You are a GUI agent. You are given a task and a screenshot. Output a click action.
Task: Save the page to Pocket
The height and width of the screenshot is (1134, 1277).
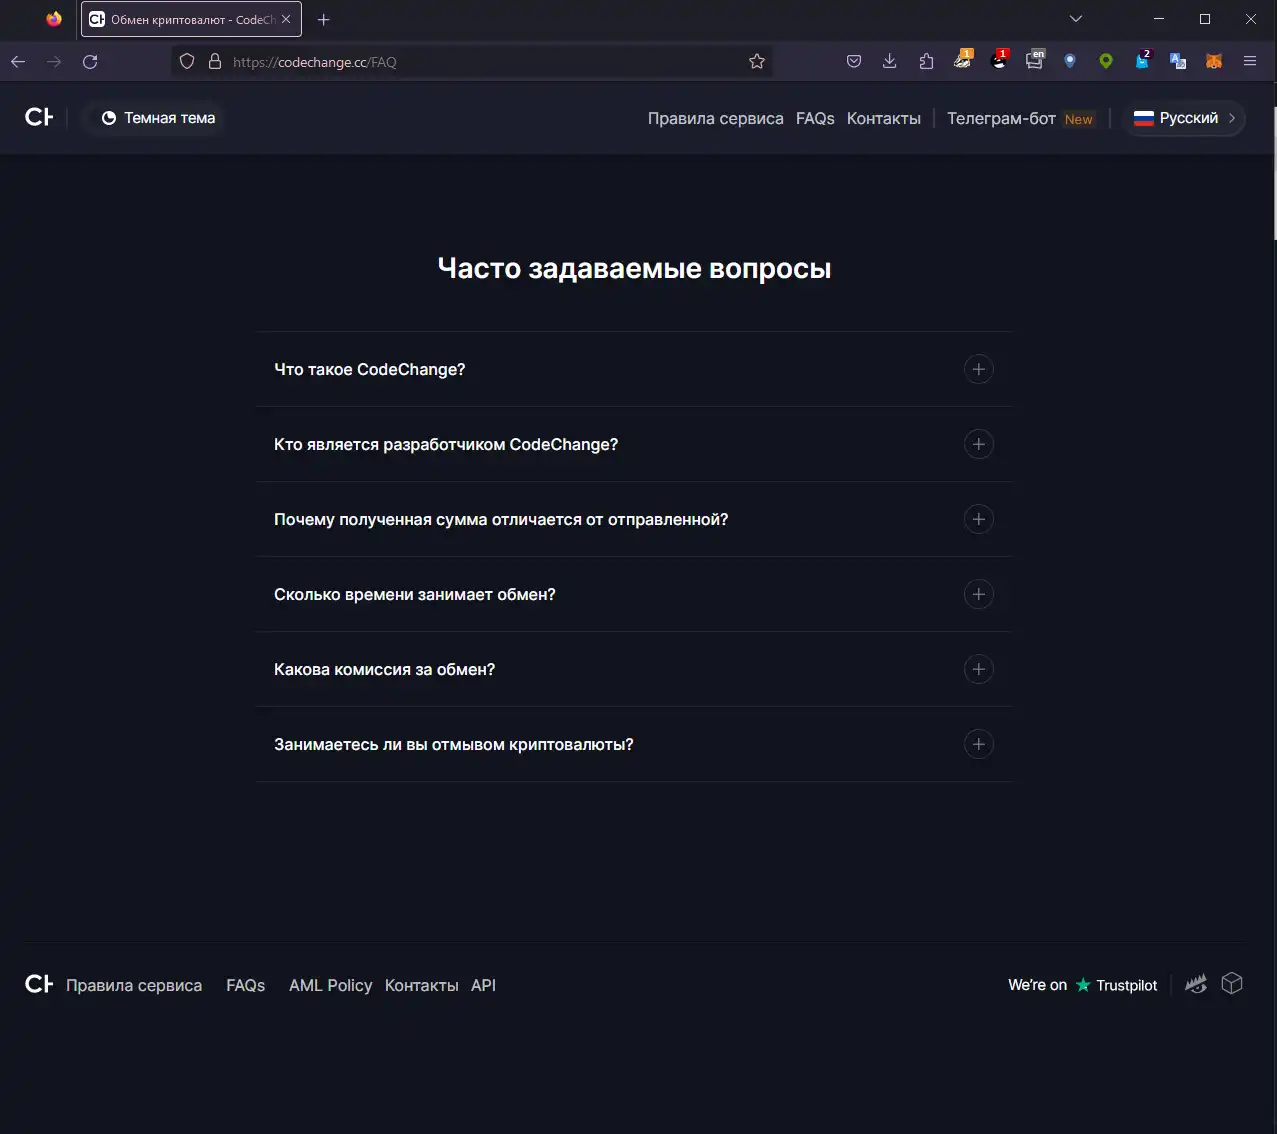click(854, 62)
